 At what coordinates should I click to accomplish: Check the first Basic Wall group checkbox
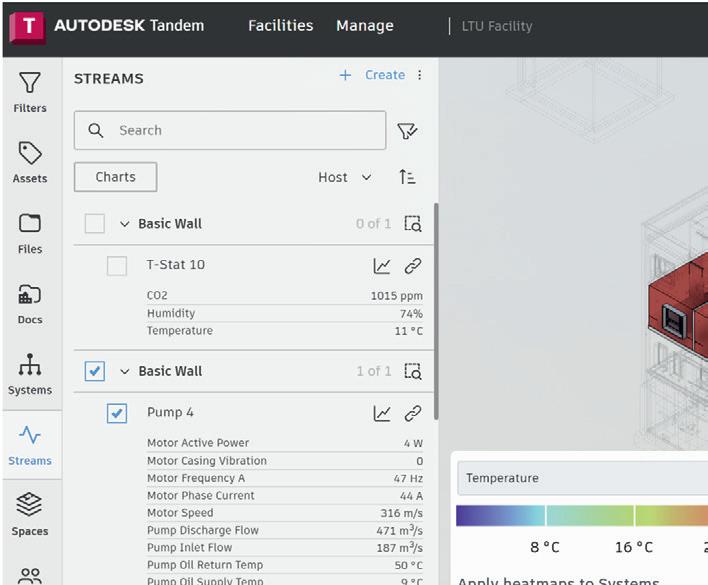(95, 223)
